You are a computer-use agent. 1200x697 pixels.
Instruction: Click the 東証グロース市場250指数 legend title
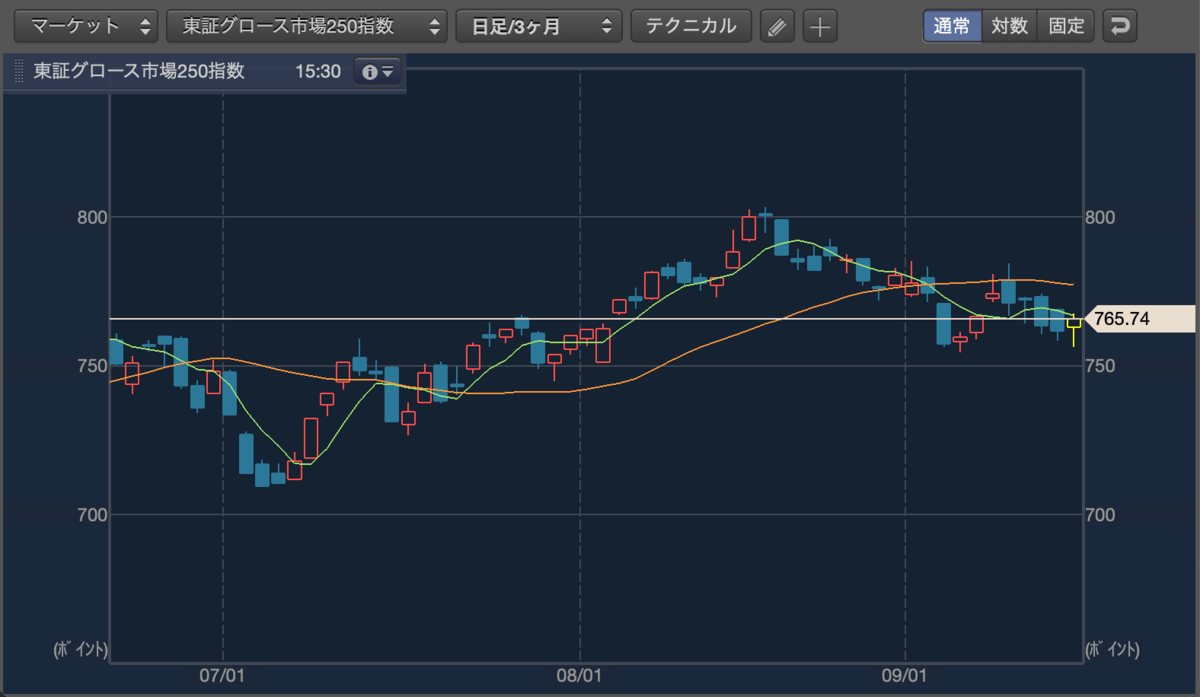click(139, 72)
